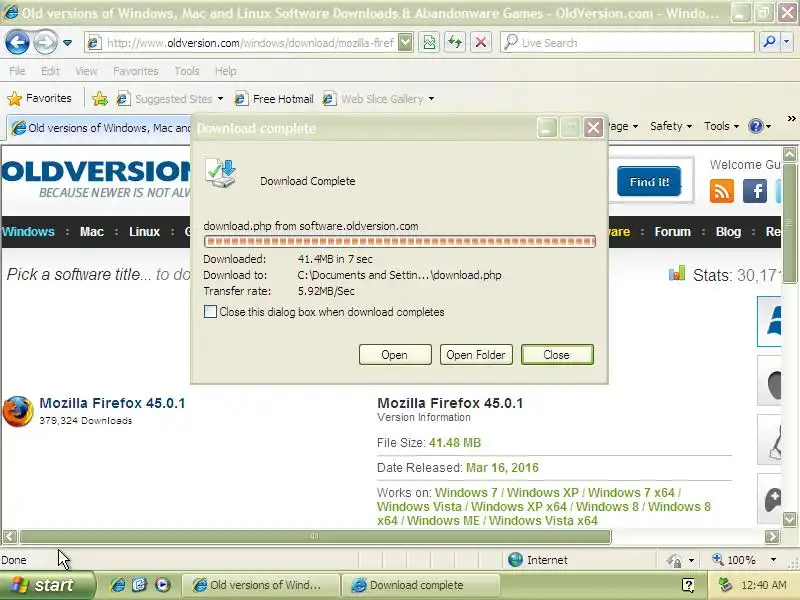Screen dimensions: 800x600
Task: Launch Internet Explorer from quick launch
Action: 118,585
